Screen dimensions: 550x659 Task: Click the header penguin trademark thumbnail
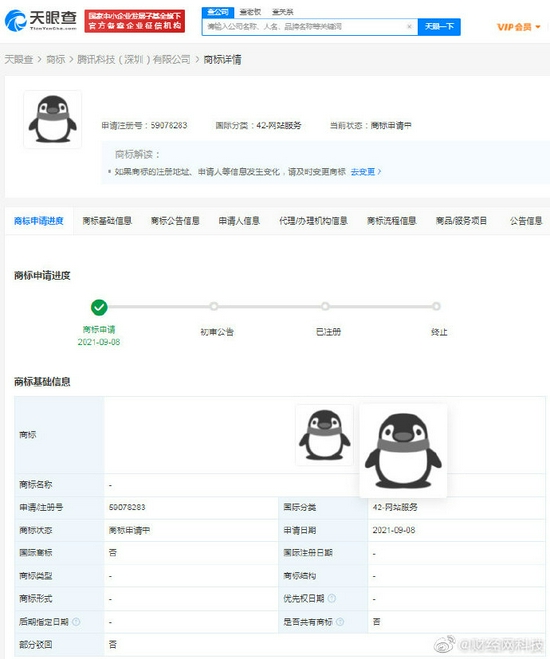53,119
